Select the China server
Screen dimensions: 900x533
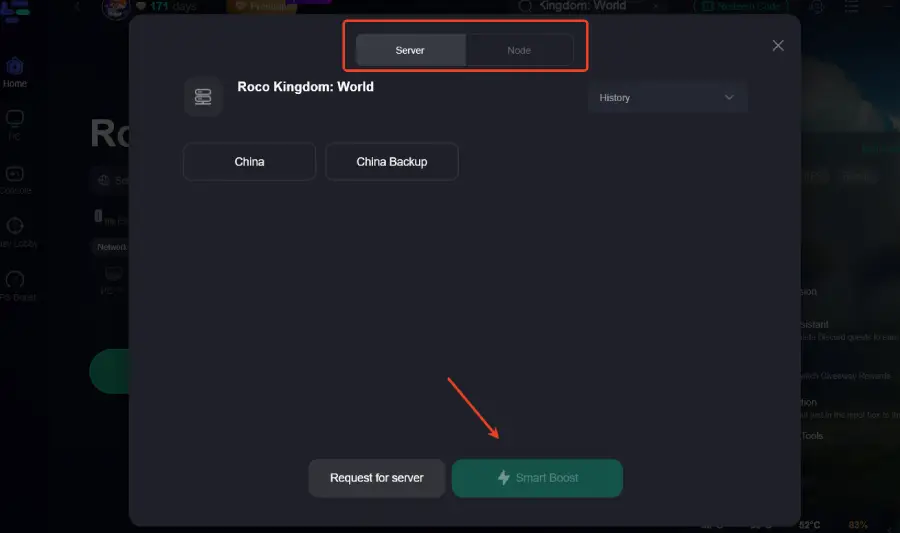249,162
